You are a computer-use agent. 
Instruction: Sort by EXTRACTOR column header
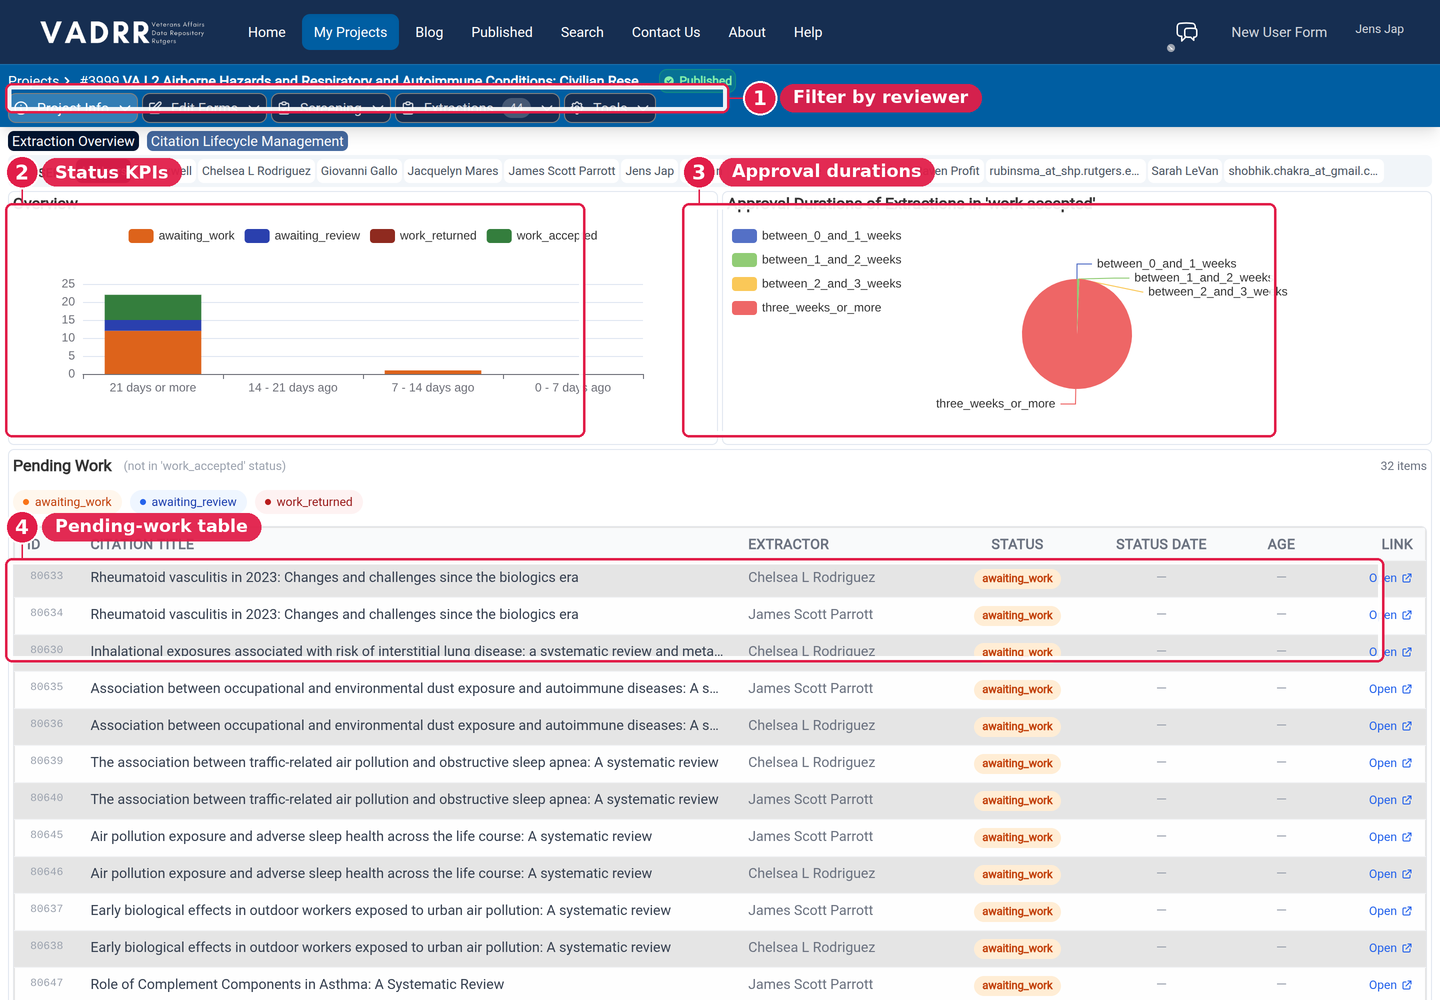coord(788,545)
